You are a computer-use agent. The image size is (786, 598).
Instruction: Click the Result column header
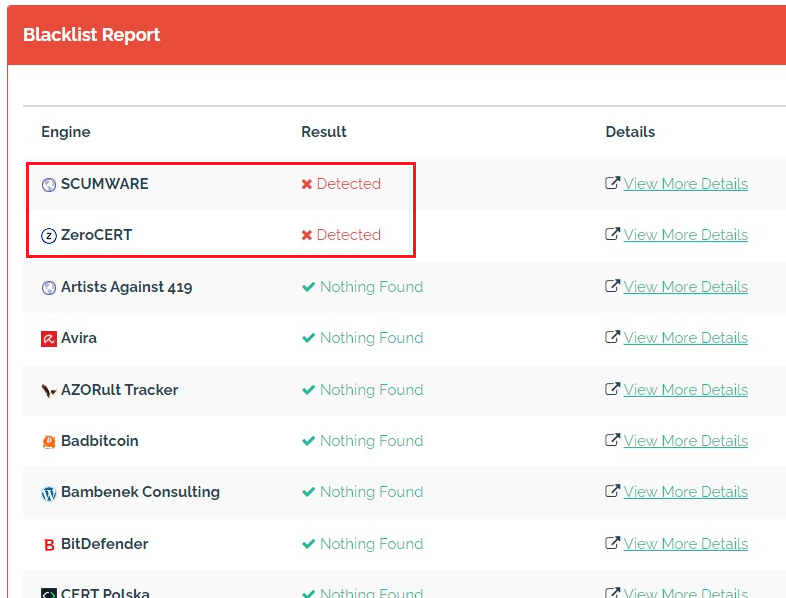pos(324,132)
